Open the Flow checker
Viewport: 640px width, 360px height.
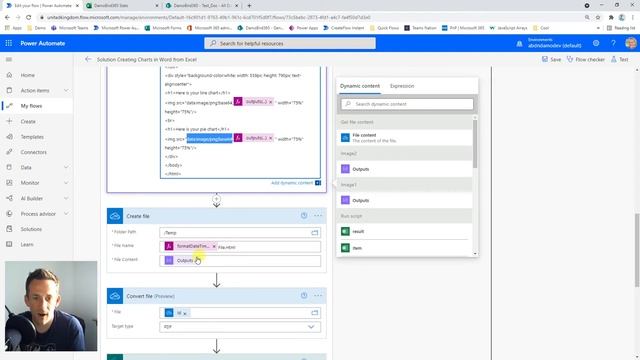[x=586, y=59]
